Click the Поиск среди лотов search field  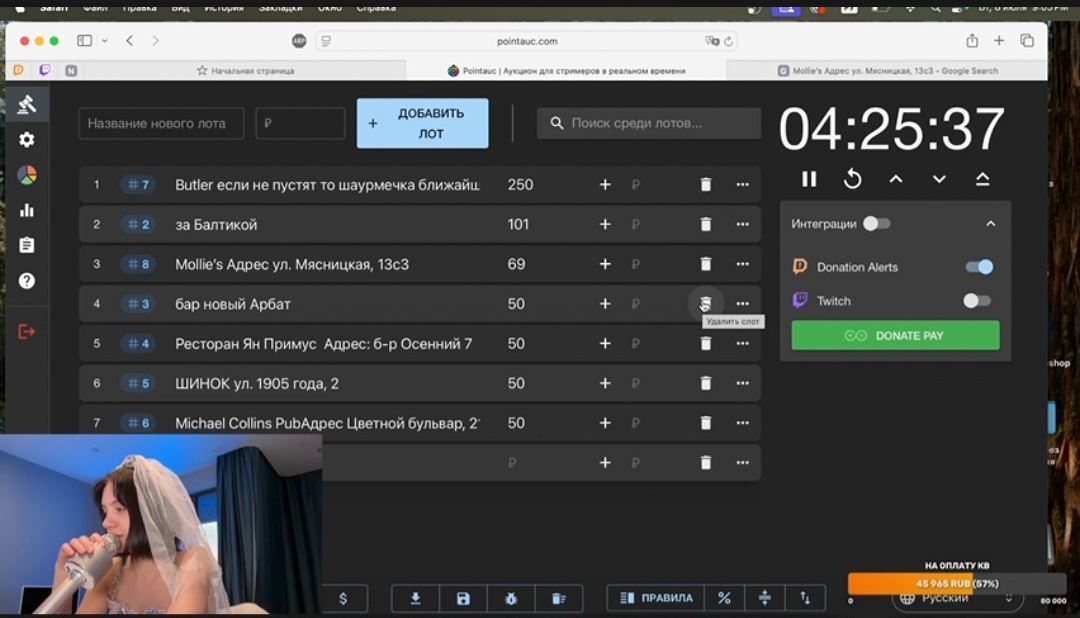point(649,123)
